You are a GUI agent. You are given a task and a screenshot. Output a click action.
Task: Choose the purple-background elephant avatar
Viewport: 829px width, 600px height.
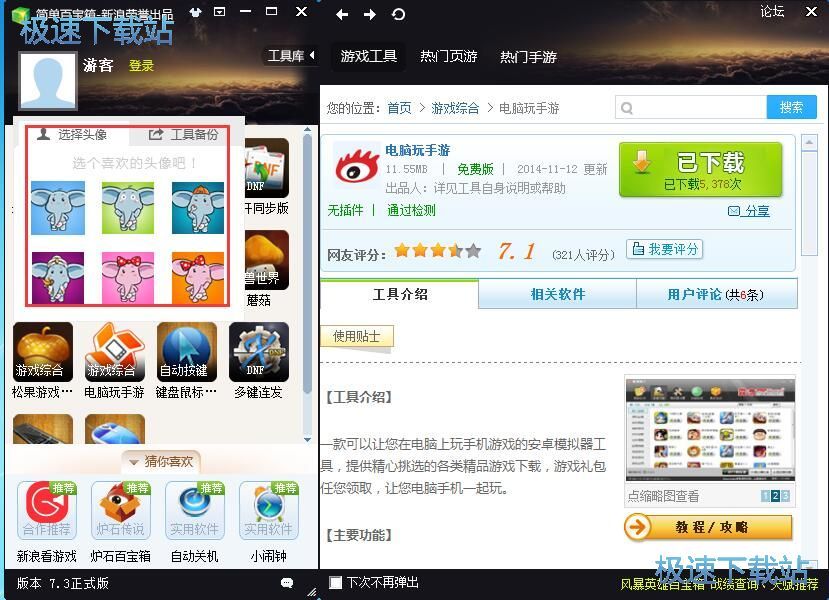pyautogui.click(x=58, y=278)
